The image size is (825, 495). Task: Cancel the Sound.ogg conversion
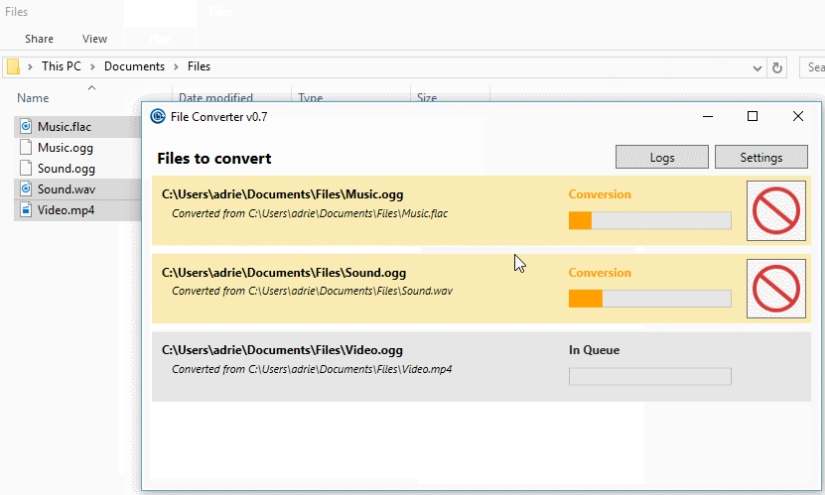coord(776,289)
